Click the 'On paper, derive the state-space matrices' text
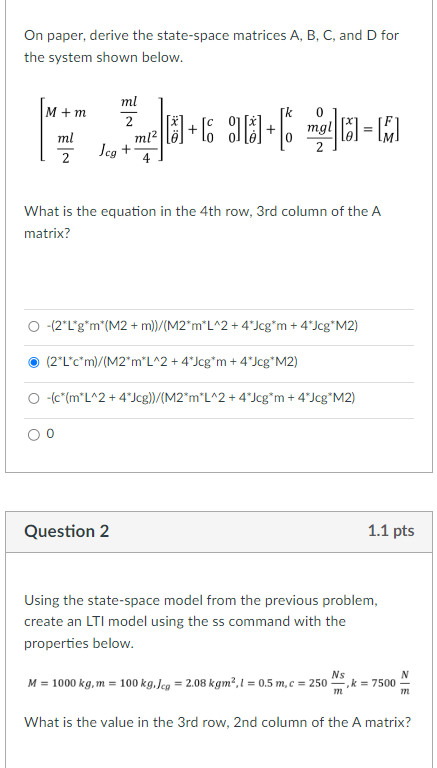The image size is (437, 768). pos(212,47)
